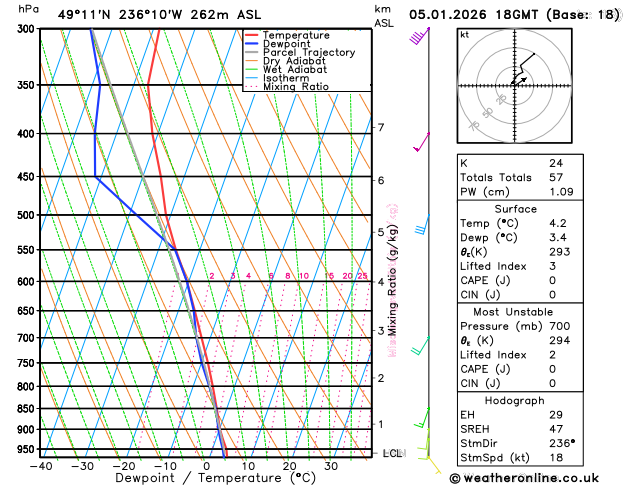Click the 'PW (cm)' value 1.09
Viewport: 629px width, 486px height.
(561, 192)
